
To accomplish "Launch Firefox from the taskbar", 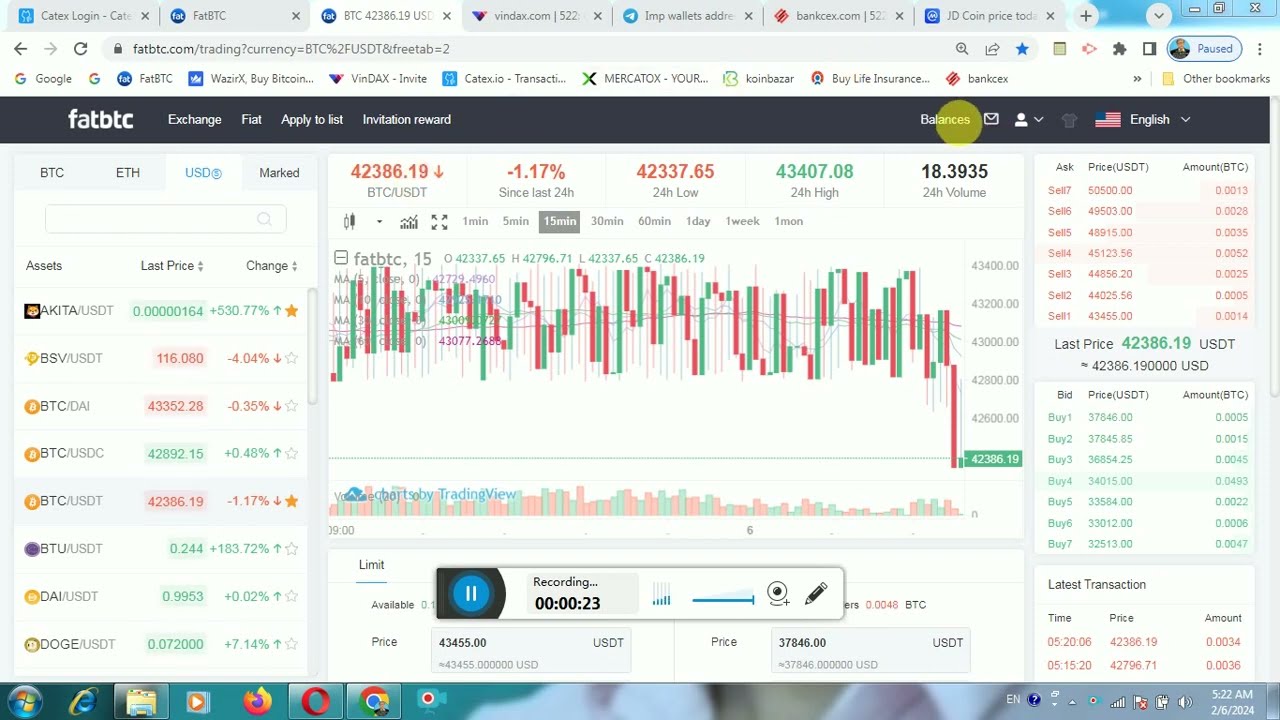I will coord(258,702).
